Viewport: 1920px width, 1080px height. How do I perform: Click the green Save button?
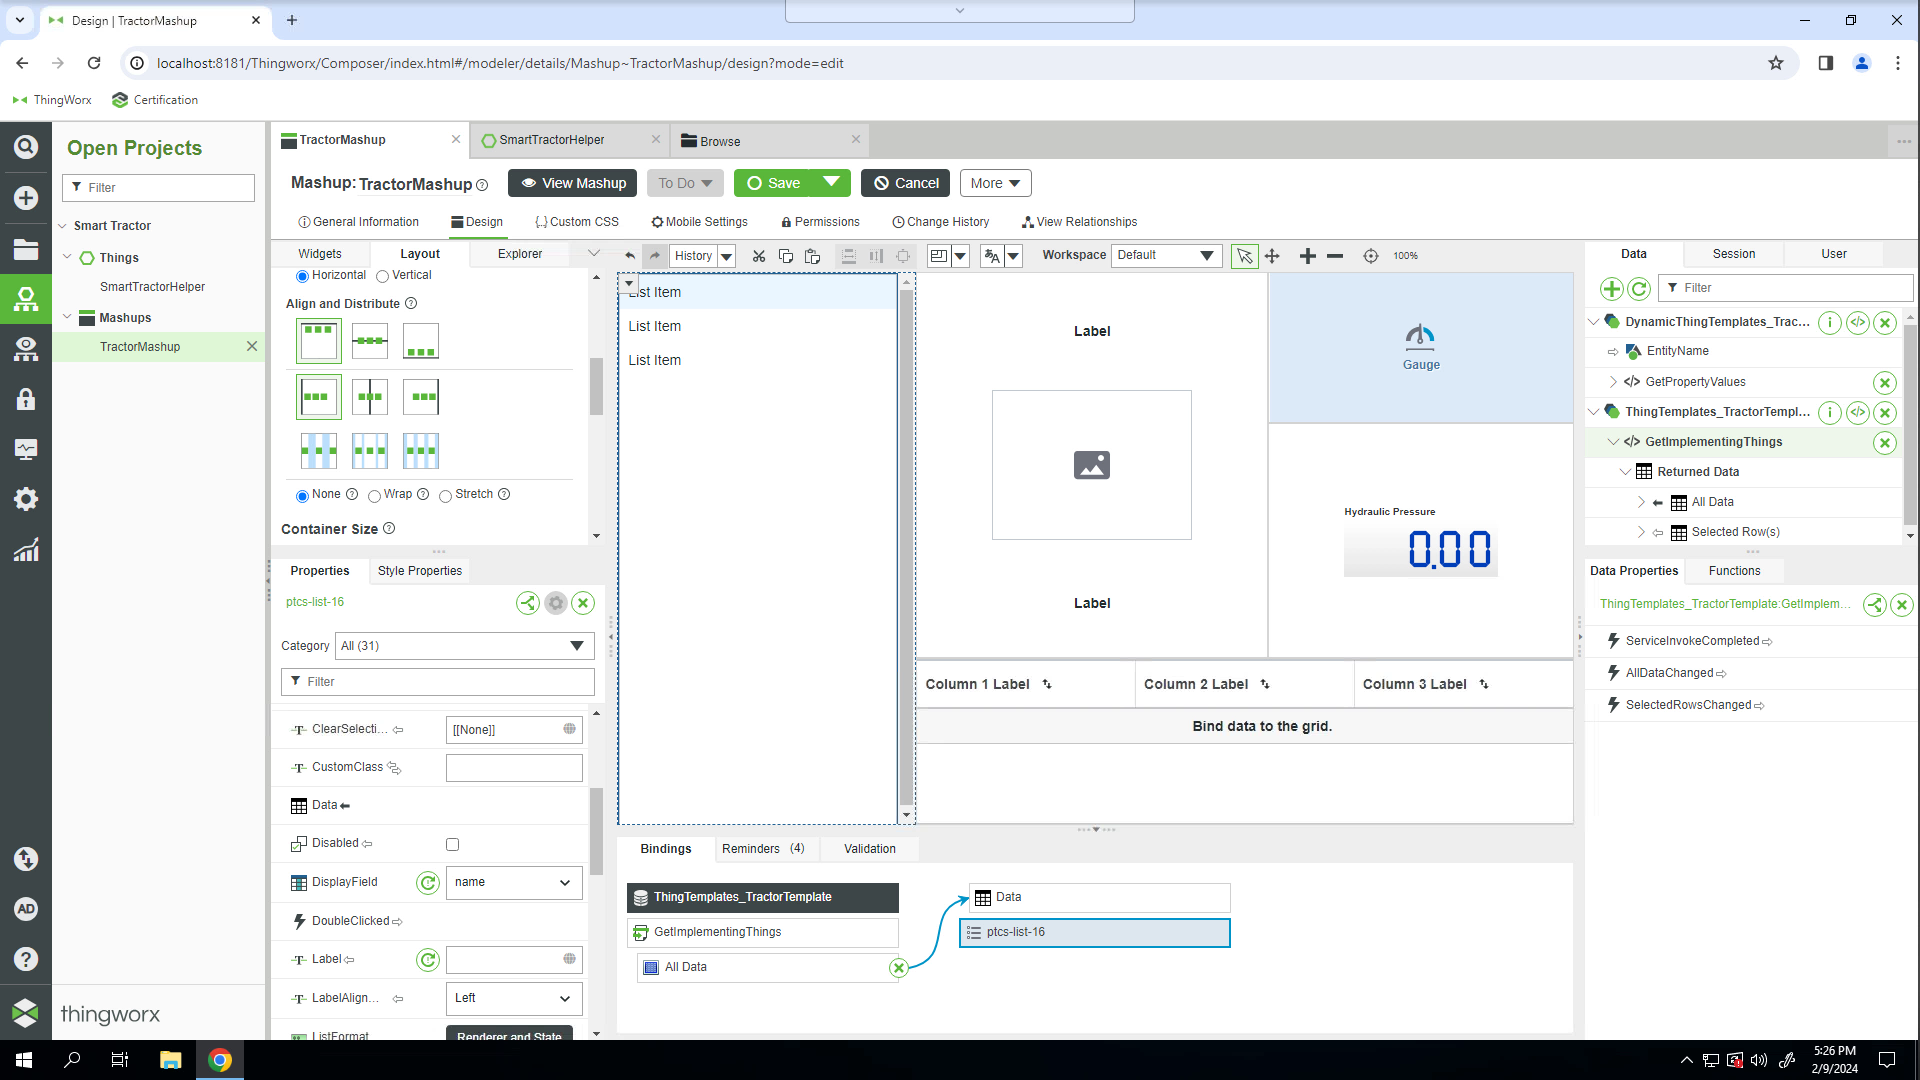point(774,183)
